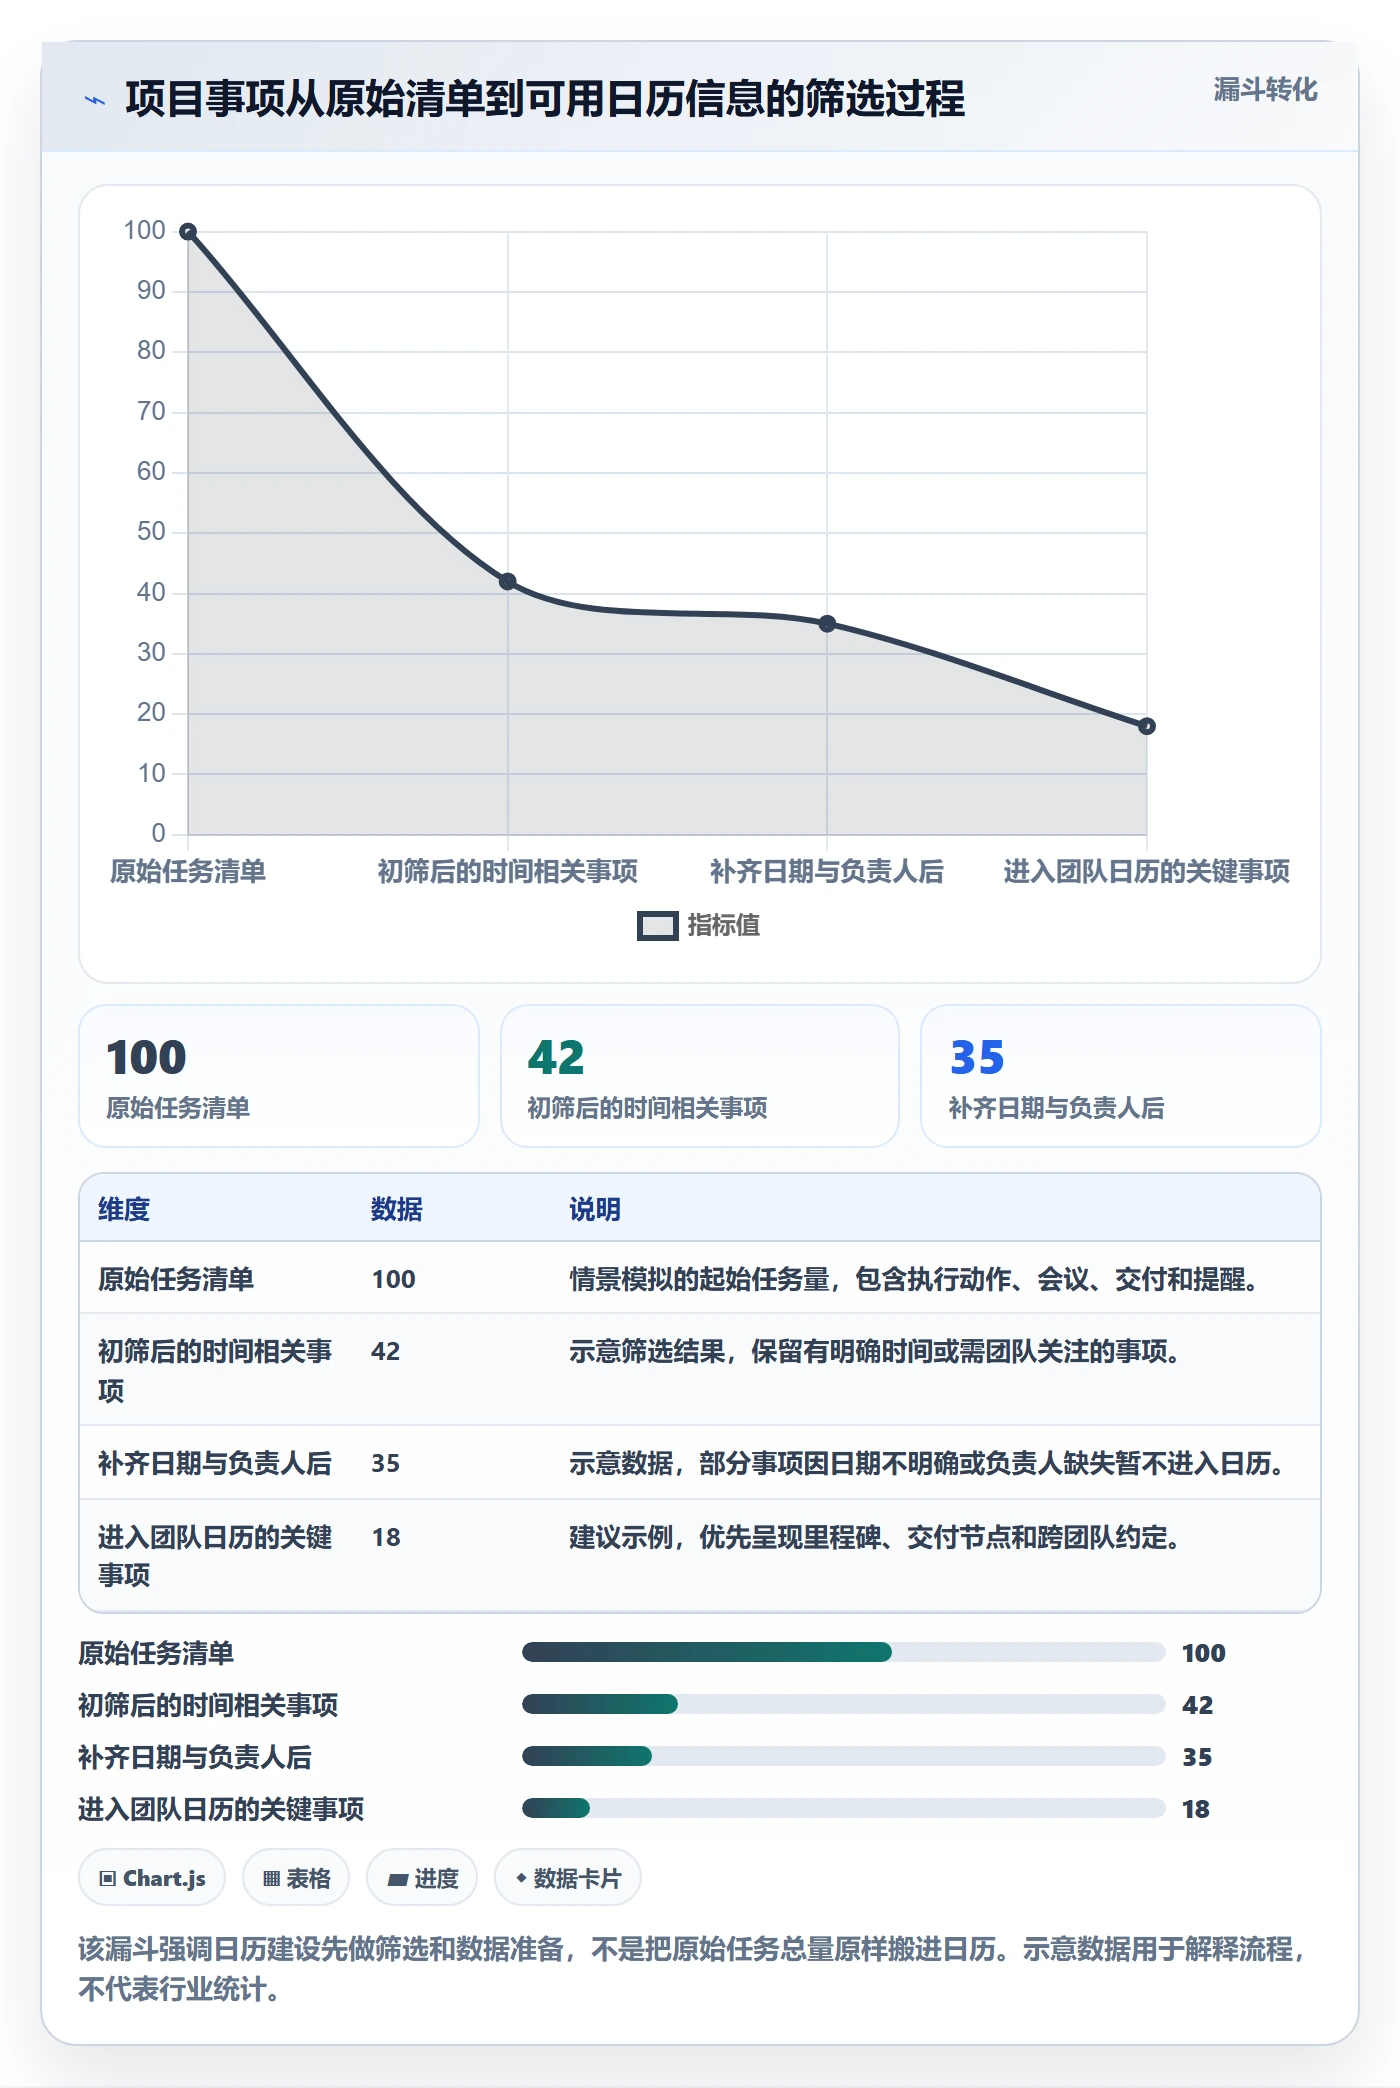Click the x-axis label 初筛后的时间相关事项
The width and height of the screenshot is (1400, 2088).
[x=508, y=872]
